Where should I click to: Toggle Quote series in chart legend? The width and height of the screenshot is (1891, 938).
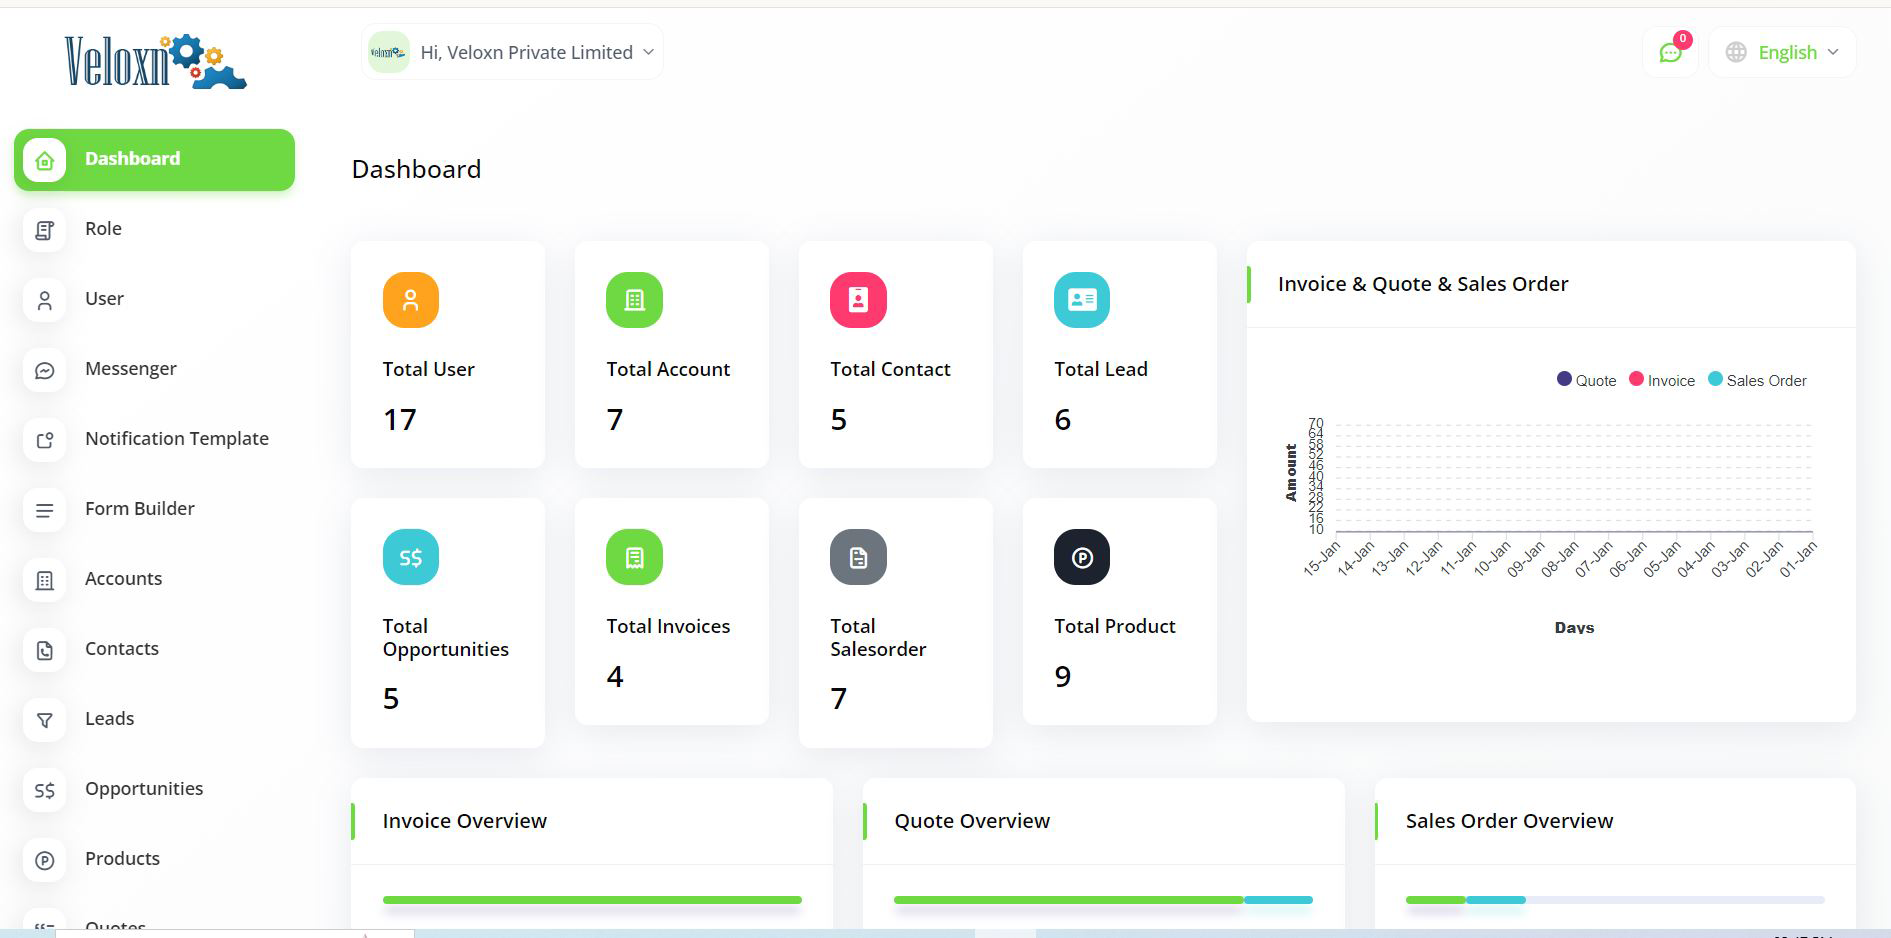pos(1586,380)
